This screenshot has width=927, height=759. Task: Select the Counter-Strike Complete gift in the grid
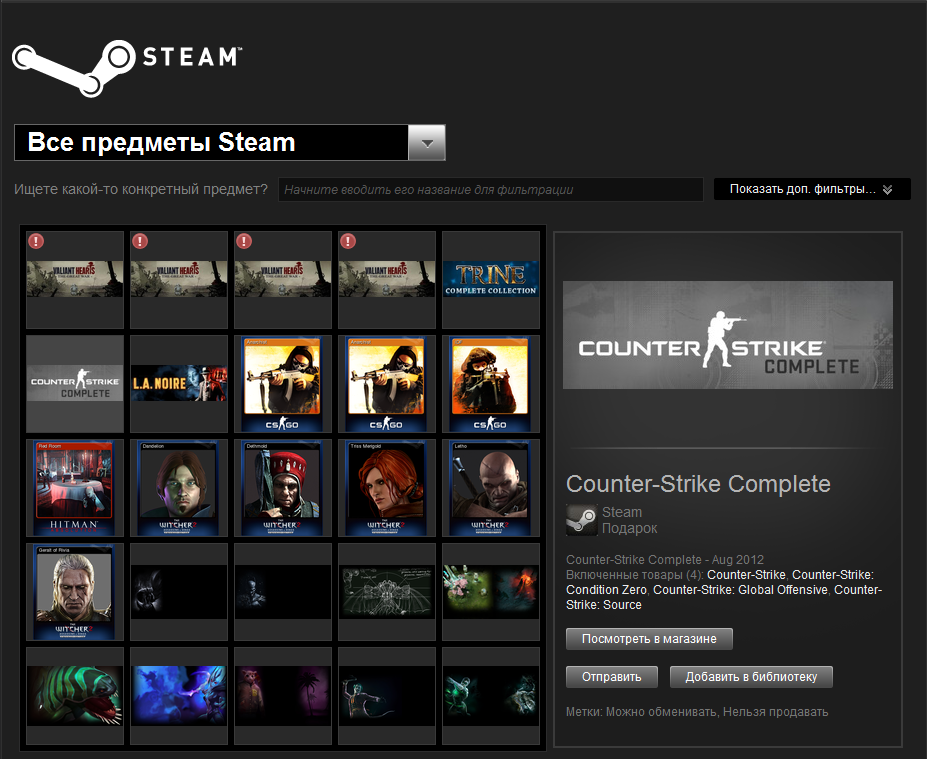click(75, 384)
